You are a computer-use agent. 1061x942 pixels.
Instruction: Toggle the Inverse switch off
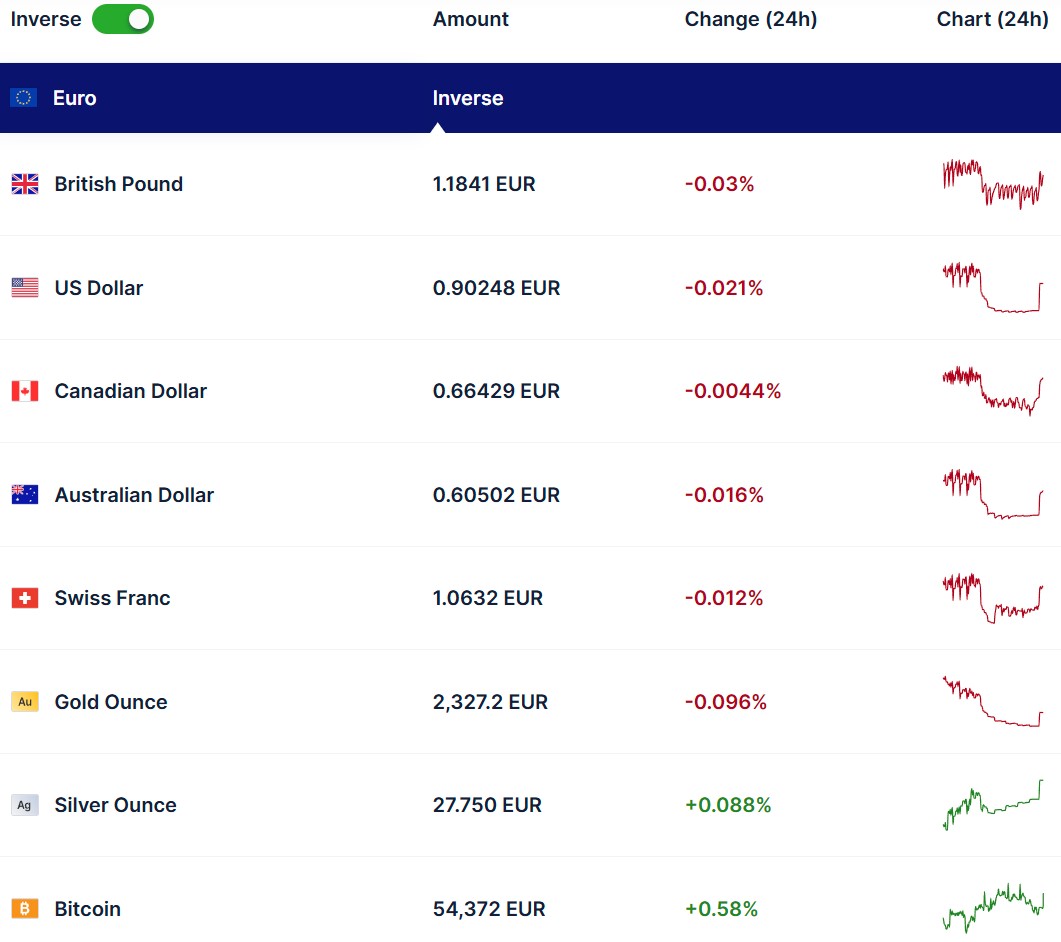(122, 19)
